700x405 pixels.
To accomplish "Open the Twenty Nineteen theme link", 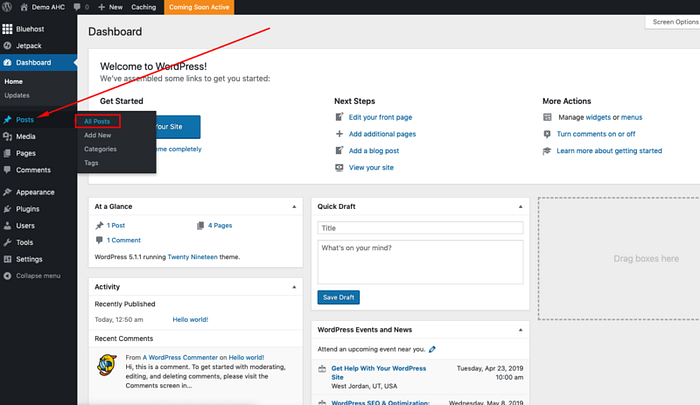I will 192,257.
